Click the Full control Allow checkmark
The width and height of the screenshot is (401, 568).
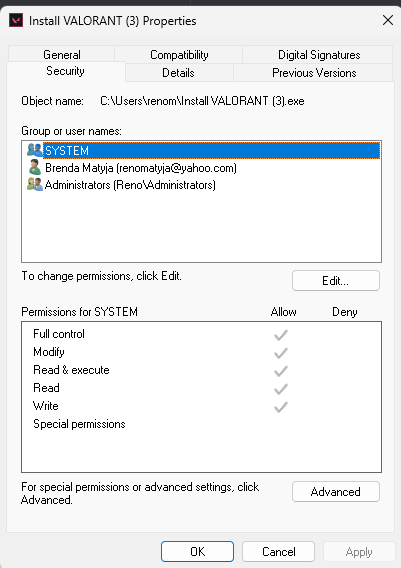click(x=281, y=335)
